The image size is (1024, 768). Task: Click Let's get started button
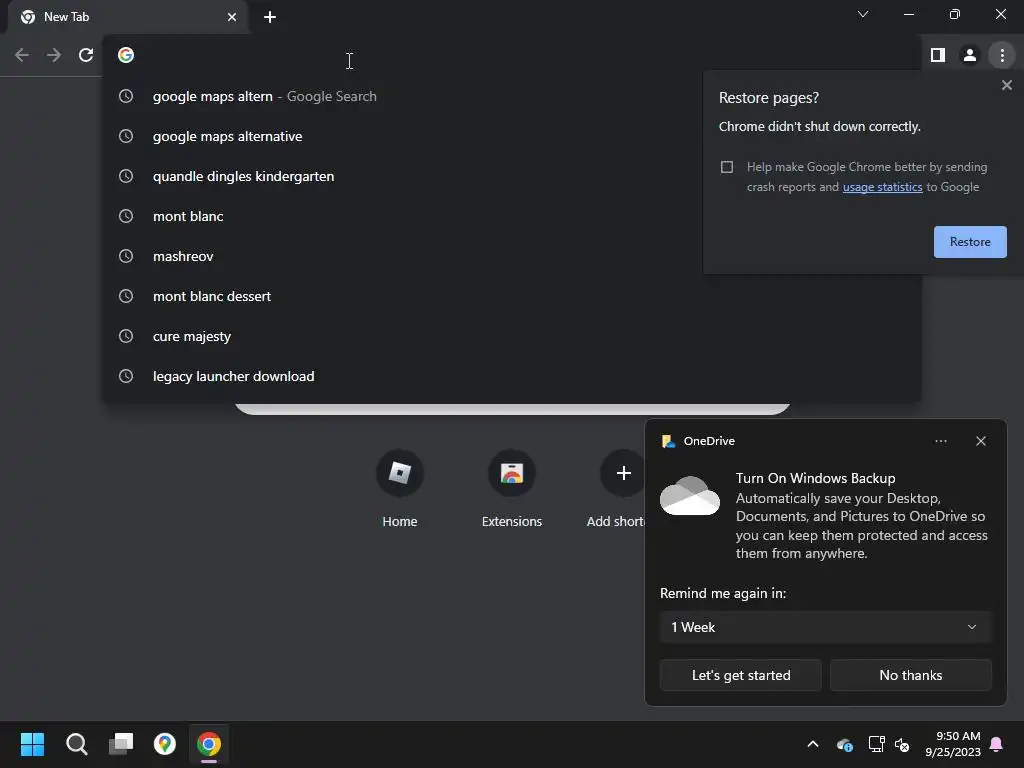pyautogui.click(x=741, y=675)
